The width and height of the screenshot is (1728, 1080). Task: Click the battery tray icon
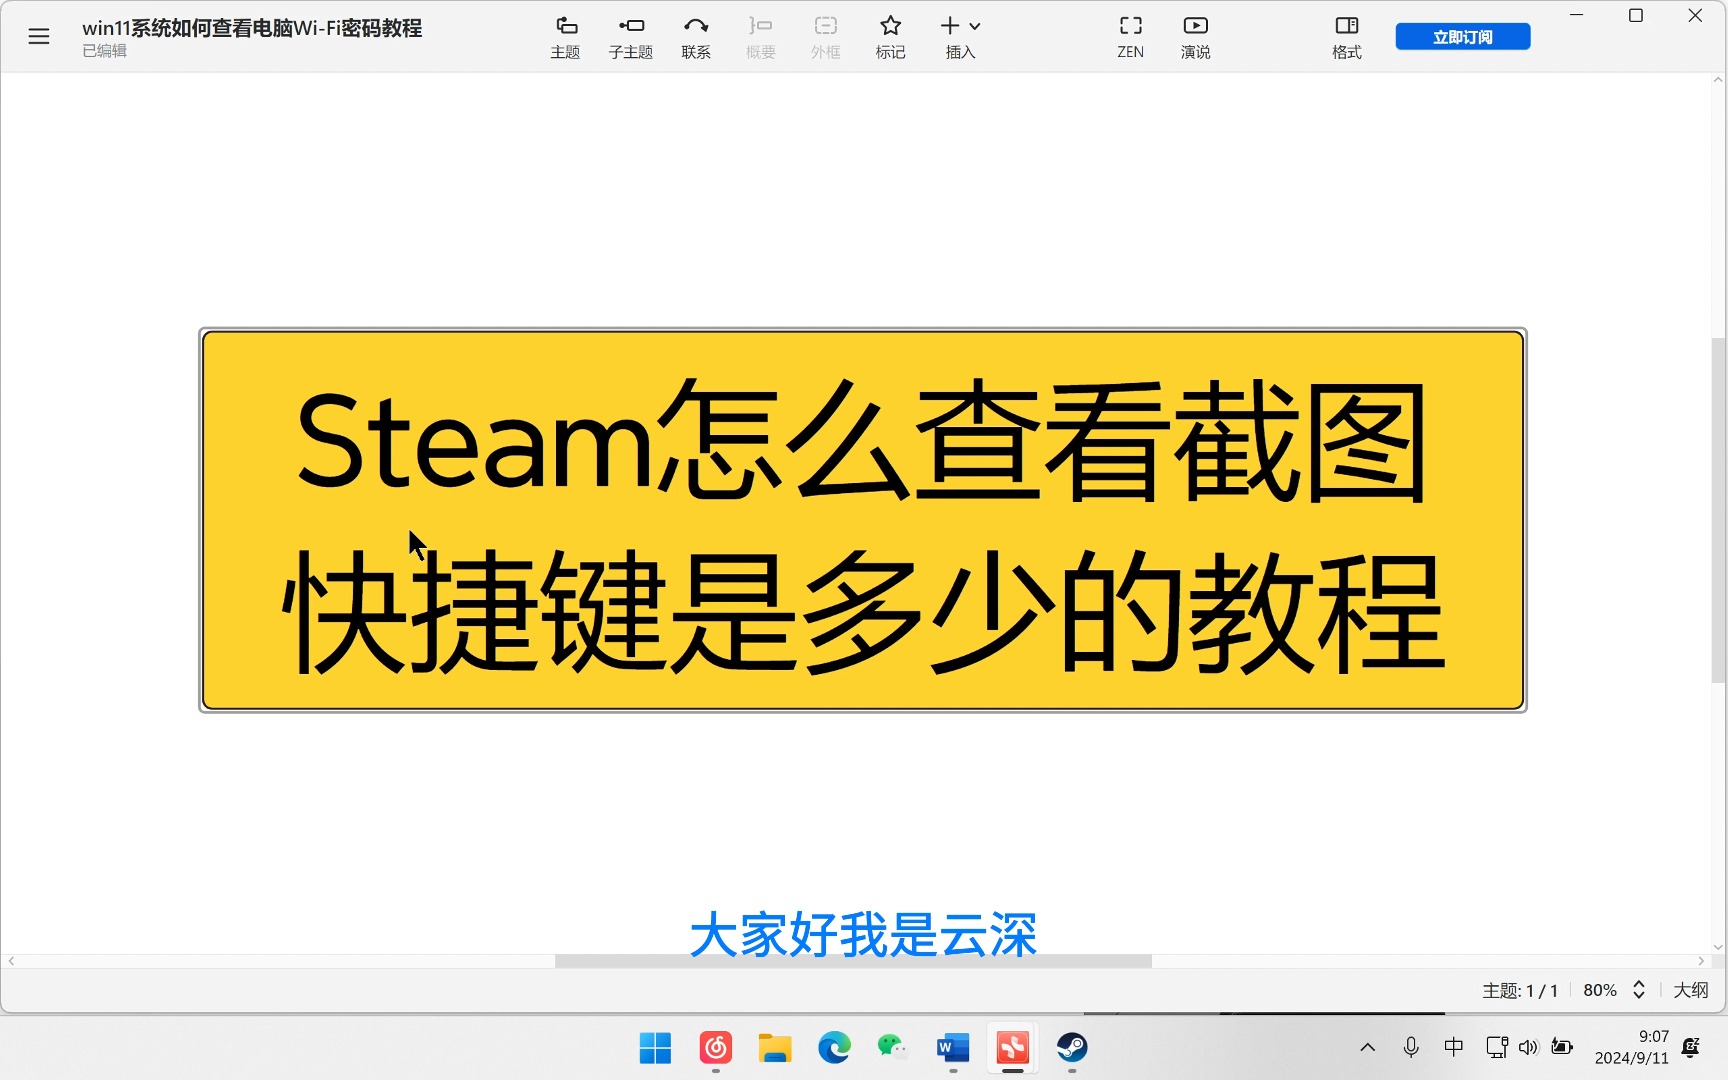click(x=1562, y=1047)
